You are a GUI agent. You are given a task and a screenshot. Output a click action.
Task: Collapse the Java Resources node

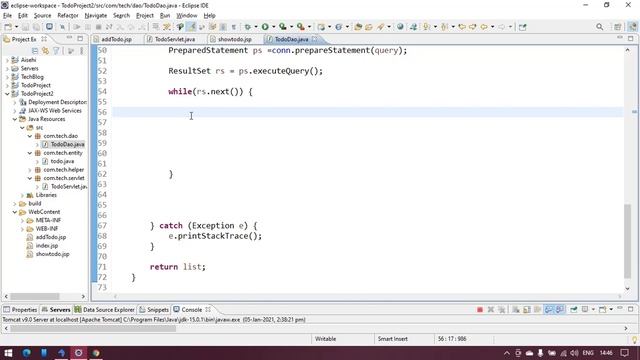click(x=15, y=119)
